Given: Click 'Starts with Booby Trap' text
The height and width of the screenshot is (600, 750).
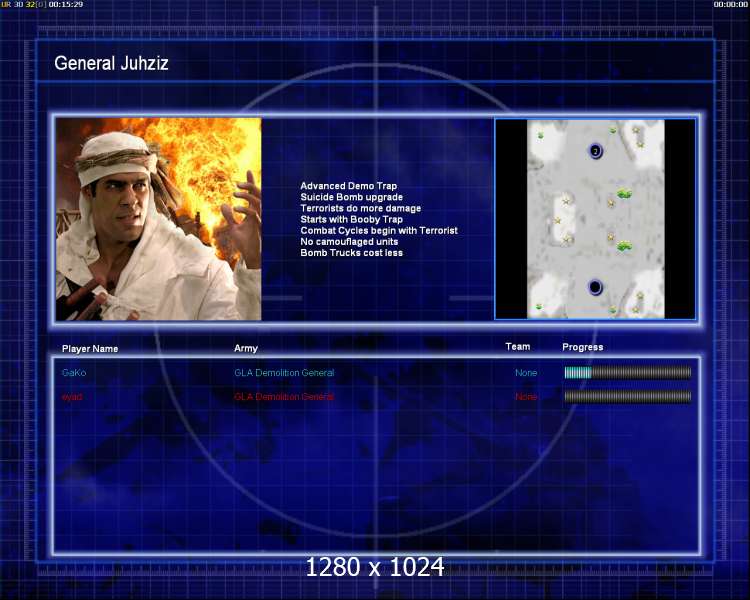Looking at the screenshot, I should 352,219.
